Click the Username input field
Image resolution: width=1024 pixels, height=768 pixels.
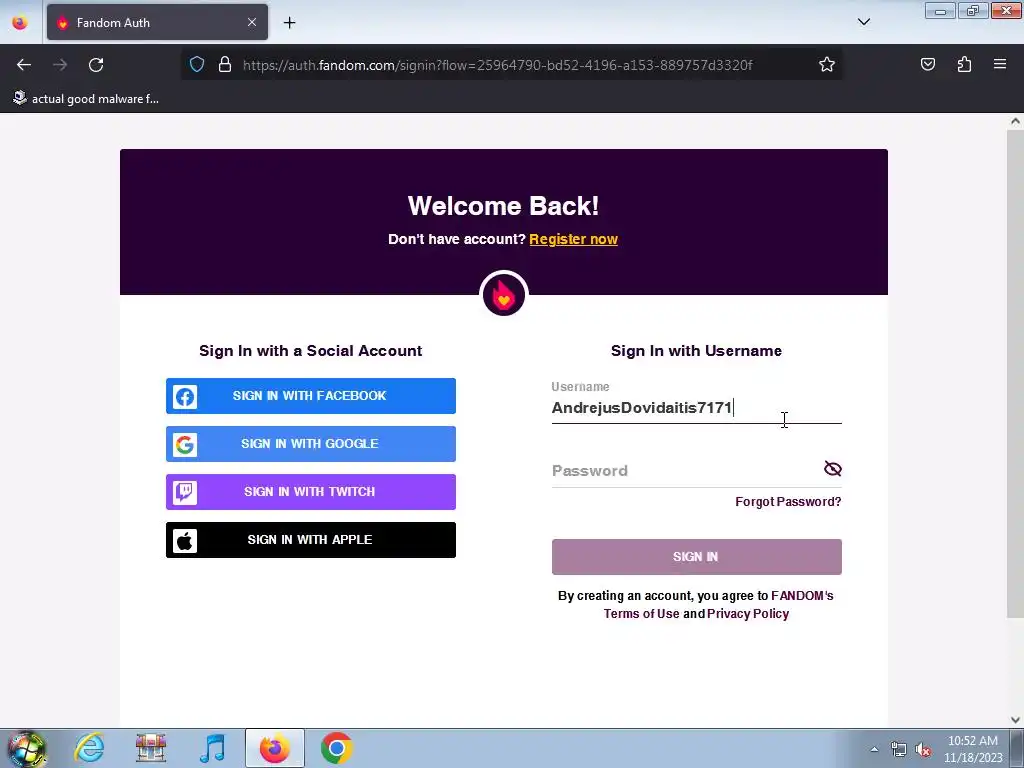pos(696,408)
